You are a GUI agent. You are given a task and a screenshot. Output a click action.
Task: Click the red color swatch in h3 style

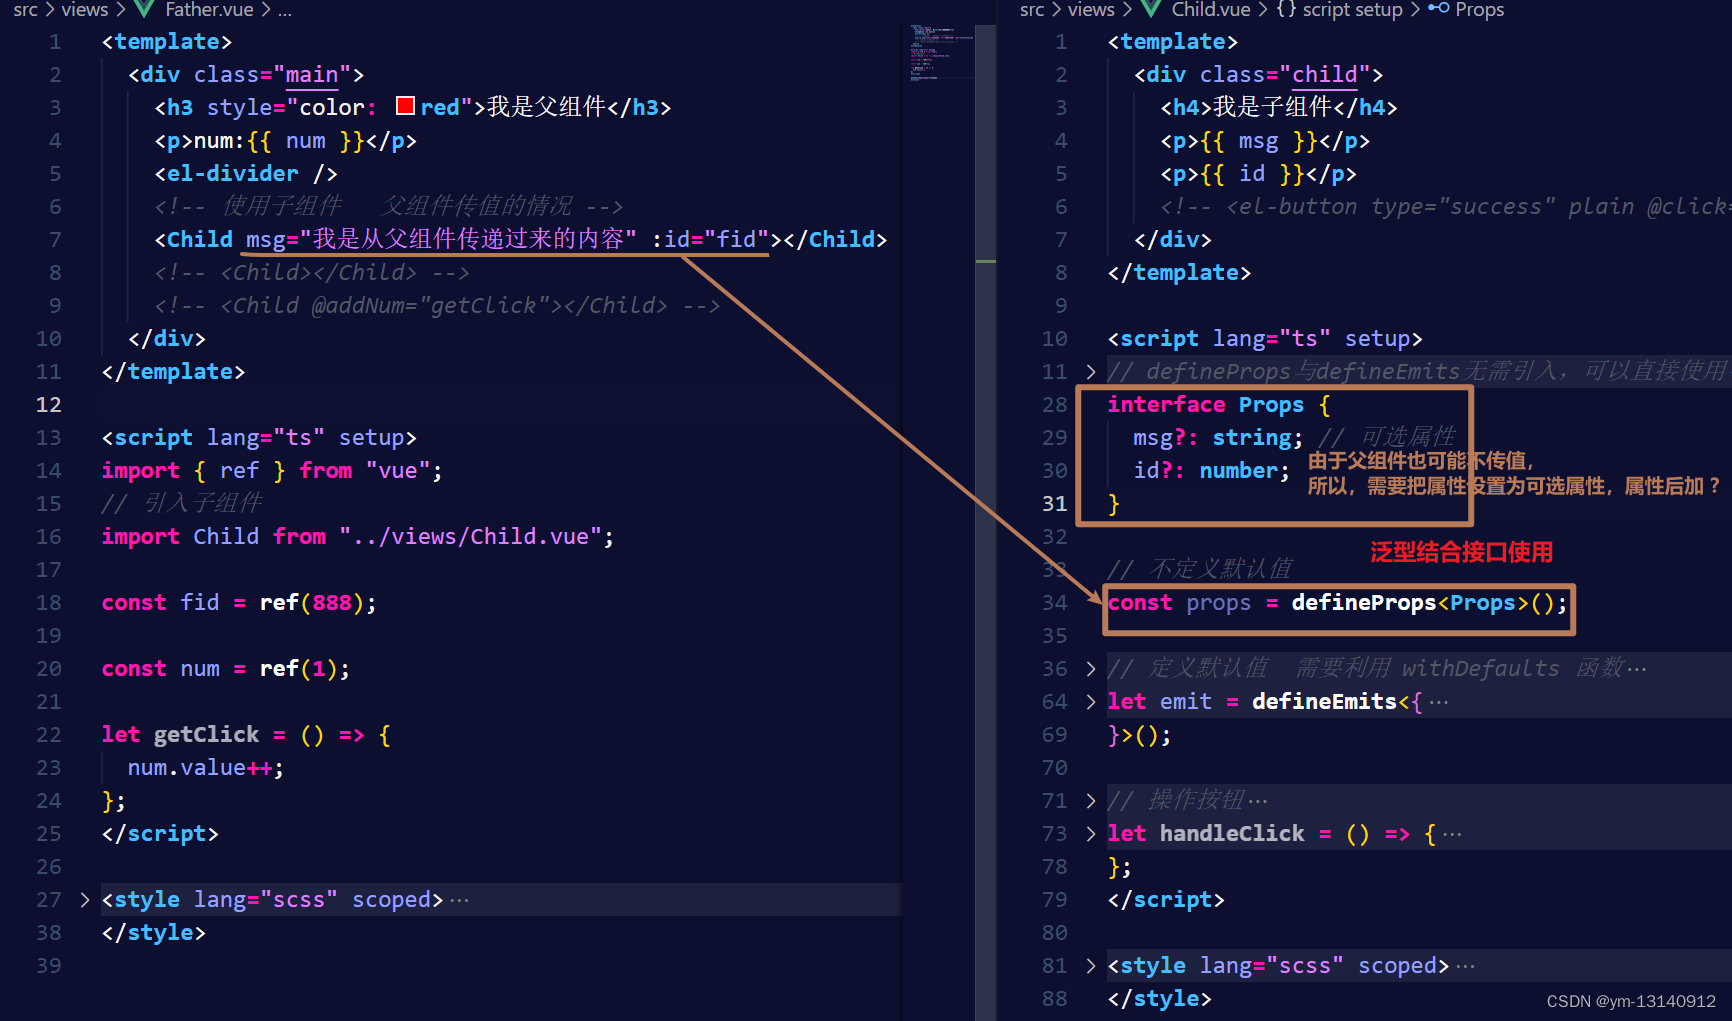[405, 106]
